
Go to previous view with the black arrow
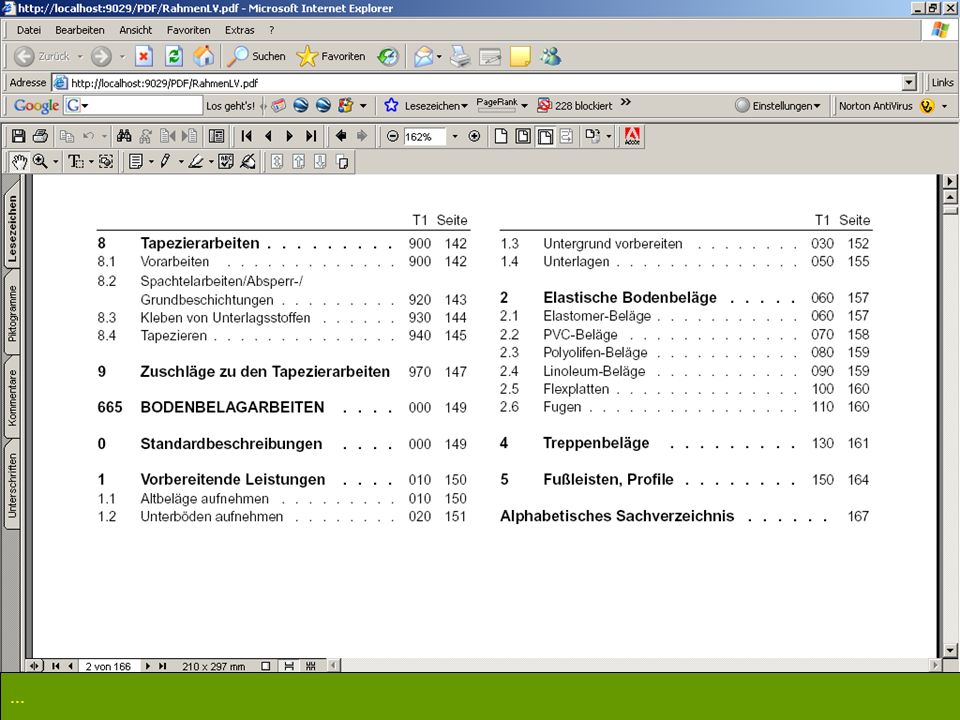click(x=341, y=136)
